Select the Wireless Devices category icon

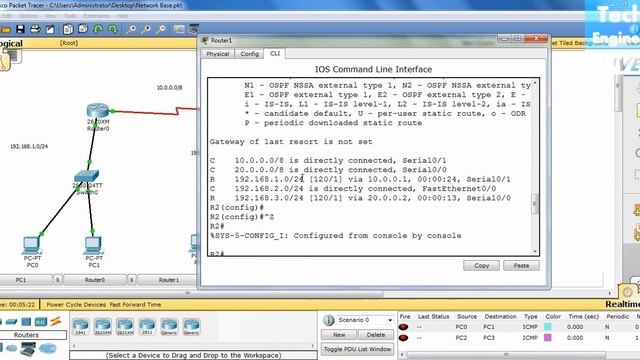coord(41,322)
